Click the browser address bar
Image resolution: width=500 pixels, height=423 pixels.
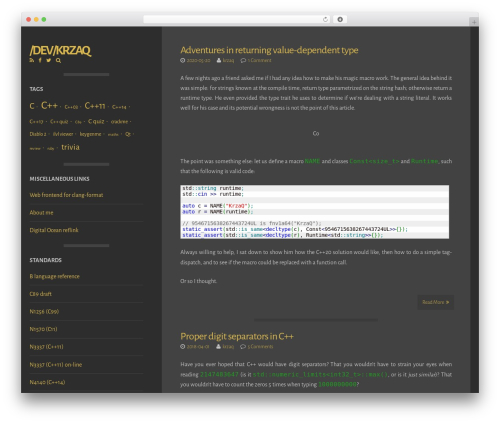pos(236,19)
